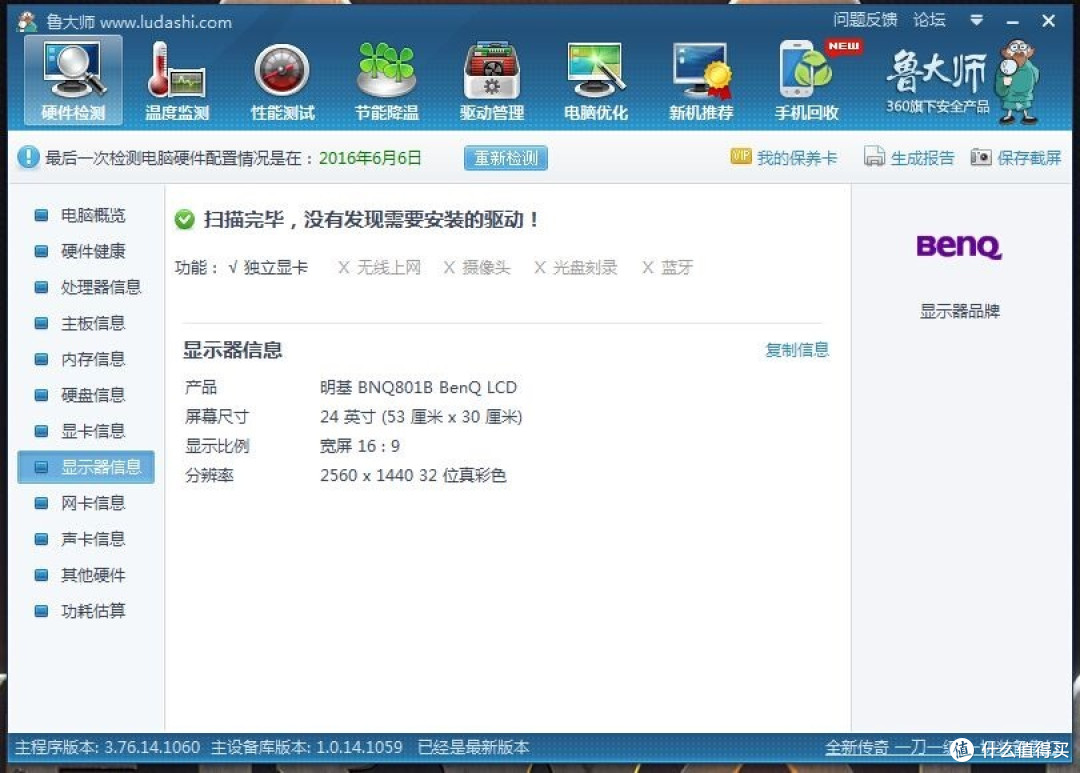1080x773 pixels.
Task: Click the 360旗下安全产品 tagline
Action: click(x=937, y=106)
